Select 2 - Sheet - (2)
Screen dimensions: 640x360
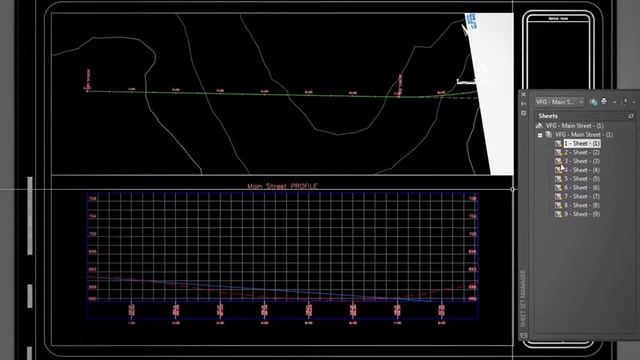(582, 153)
